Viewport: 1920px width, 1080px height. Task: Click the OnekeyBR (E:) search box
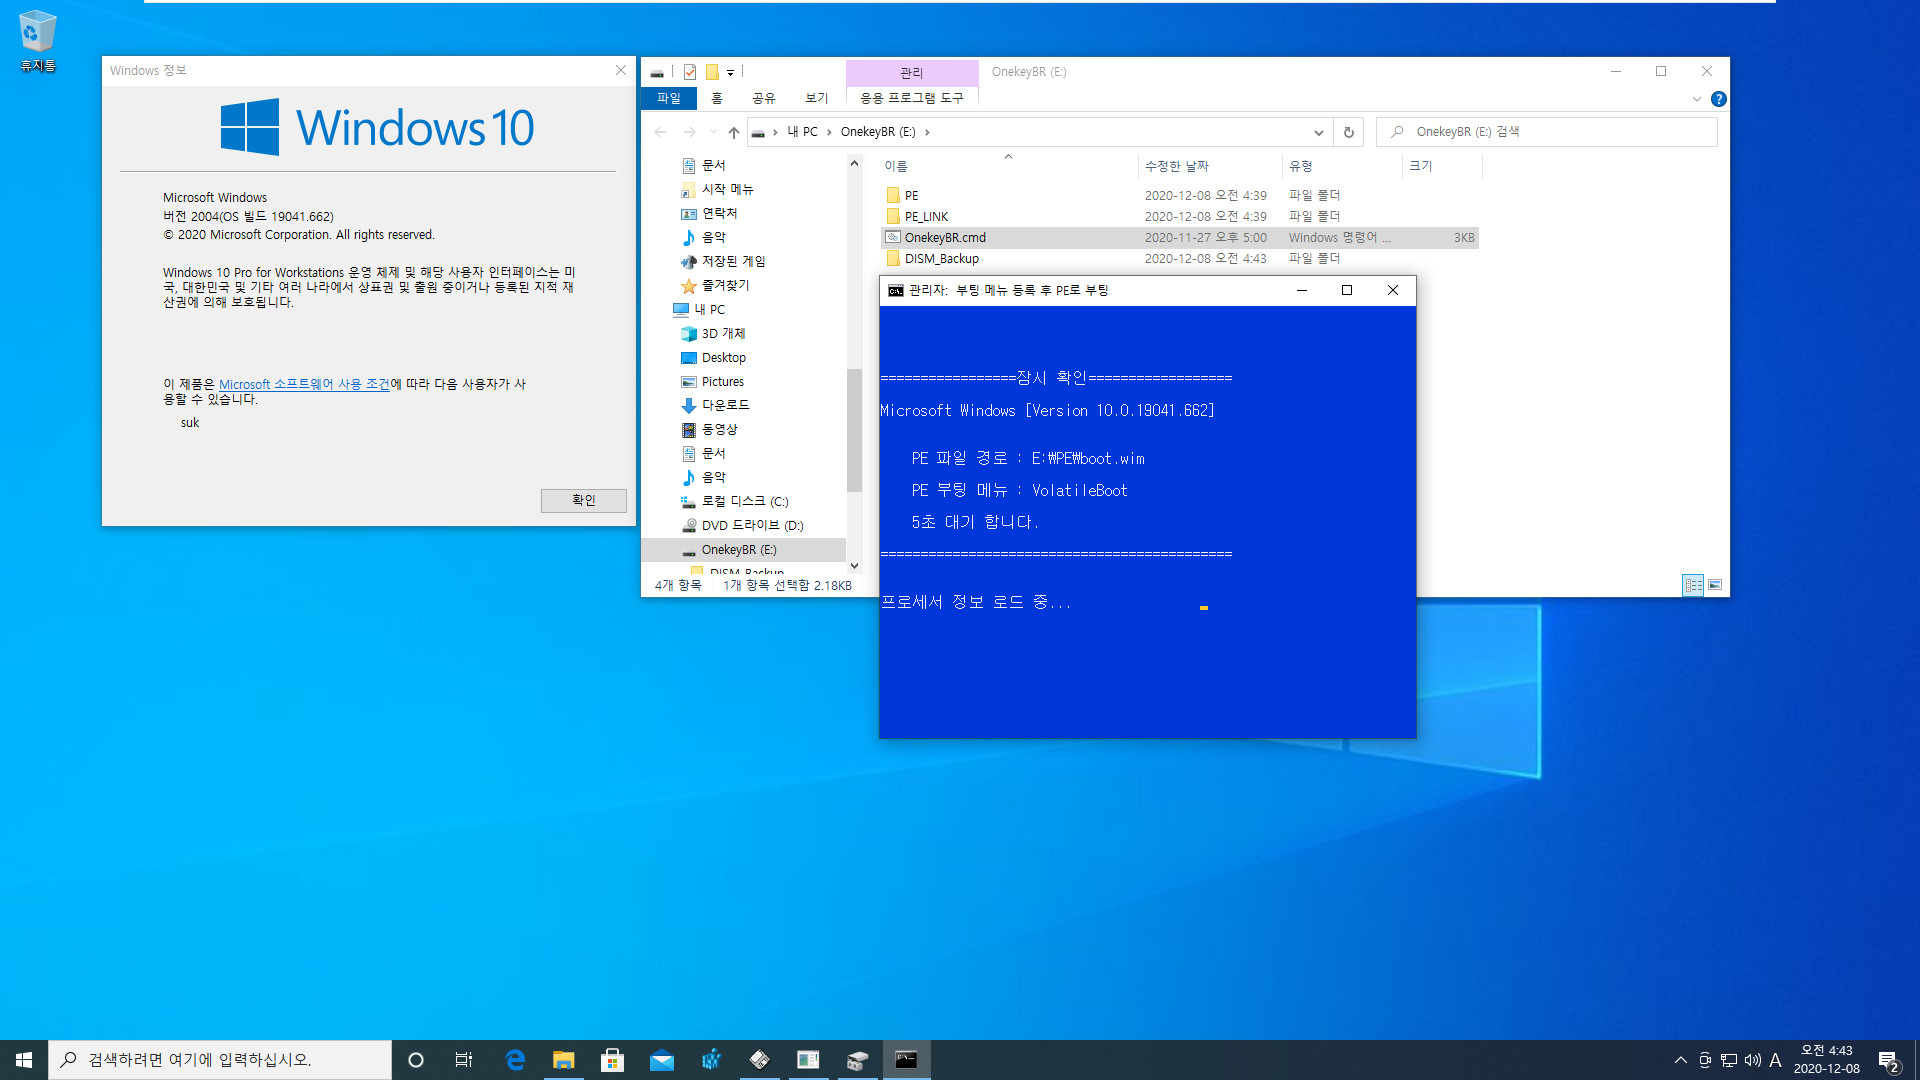click(x=1547, y=132)
